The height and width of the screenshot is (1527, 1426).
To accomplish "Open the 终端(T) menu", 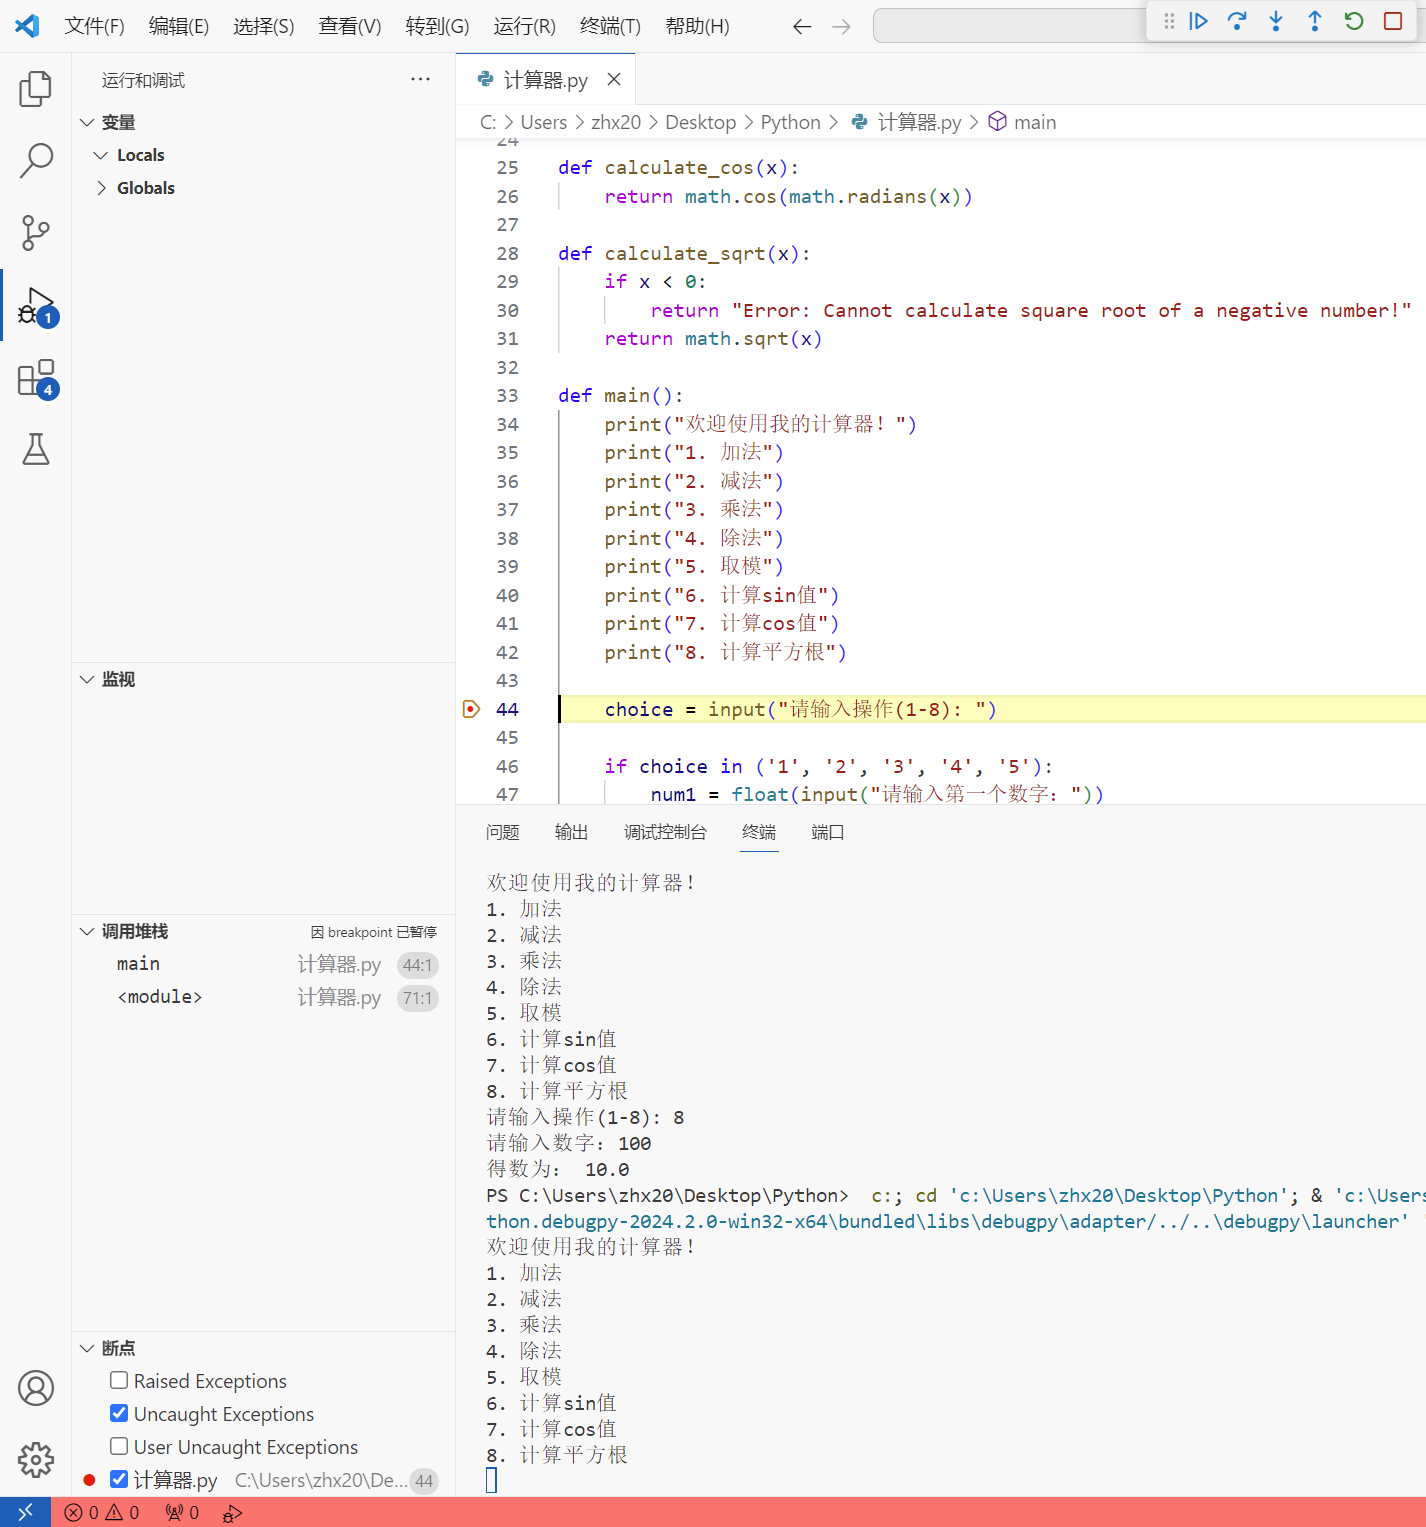I will (x=610, y=26).
